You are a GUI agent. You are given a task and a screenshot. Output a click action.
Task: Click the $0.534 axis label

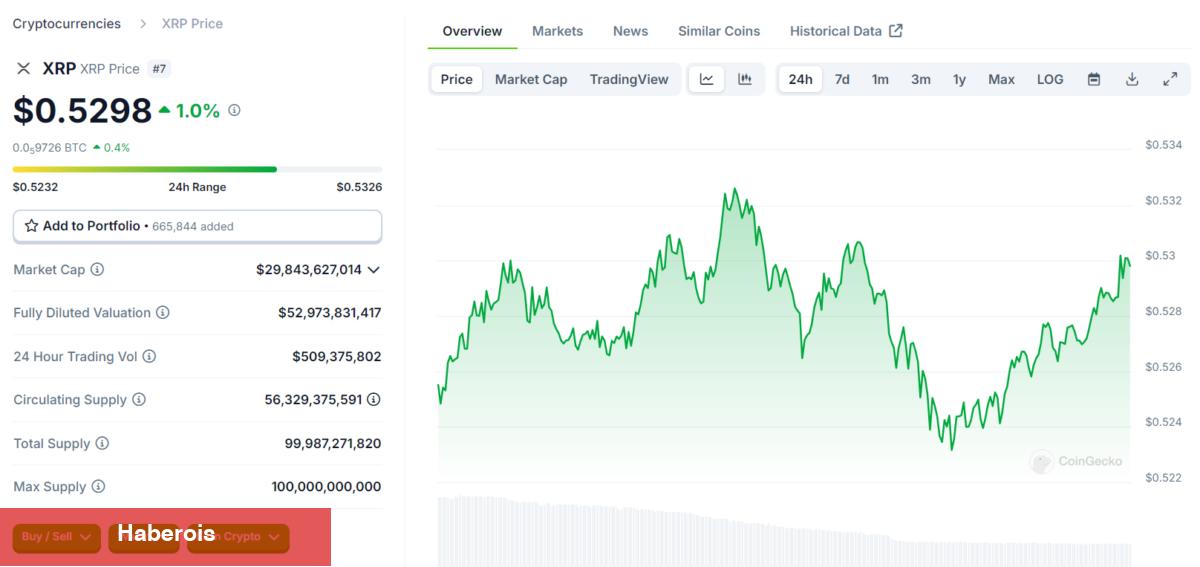pos(1164,145)
